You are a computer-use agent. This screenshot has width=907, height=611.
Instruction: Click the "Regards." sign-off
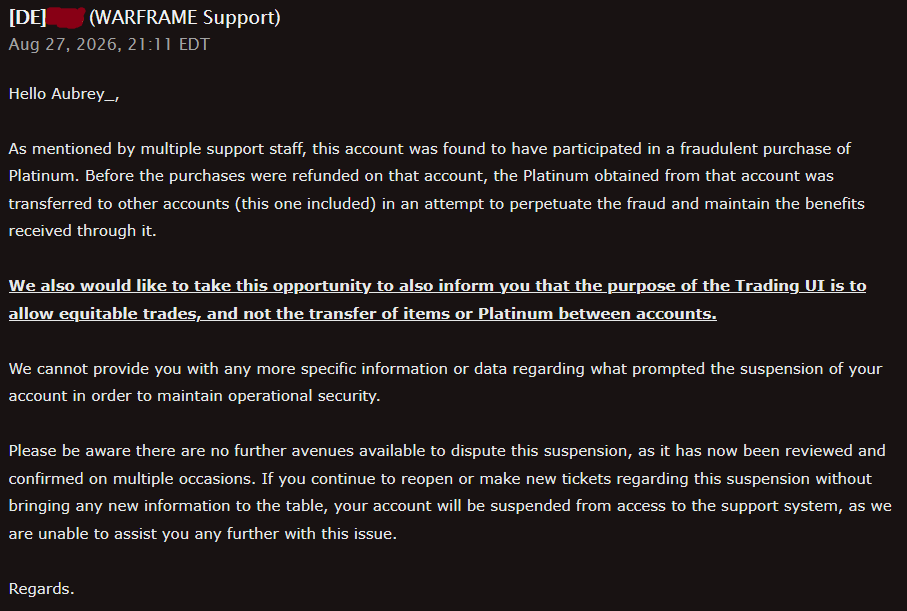point(41,589)
